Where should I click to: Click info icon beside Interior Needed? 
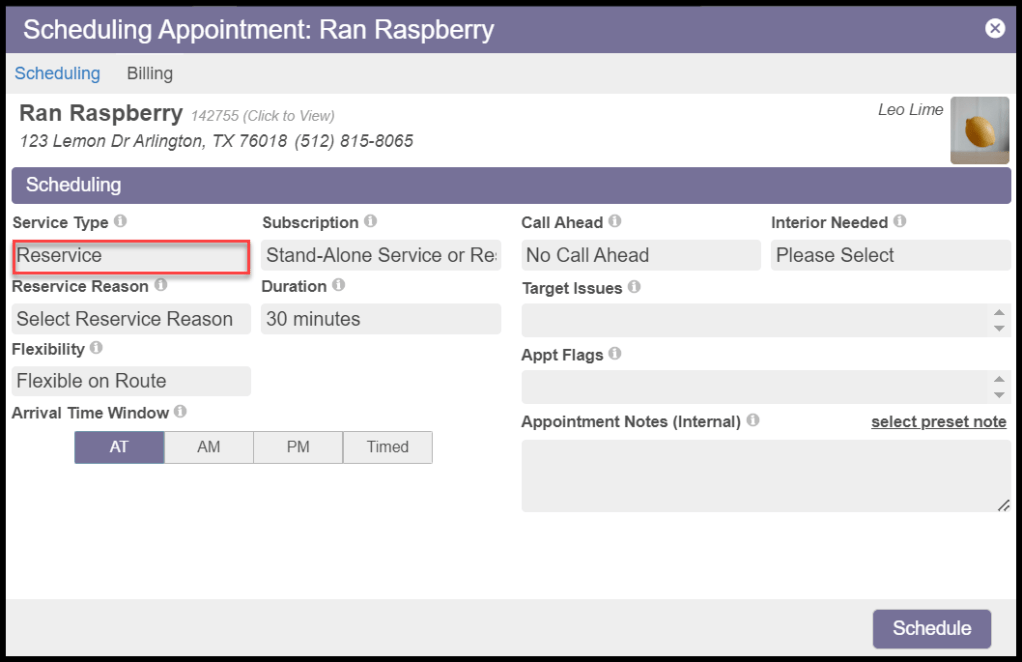(x=899, y=221)
